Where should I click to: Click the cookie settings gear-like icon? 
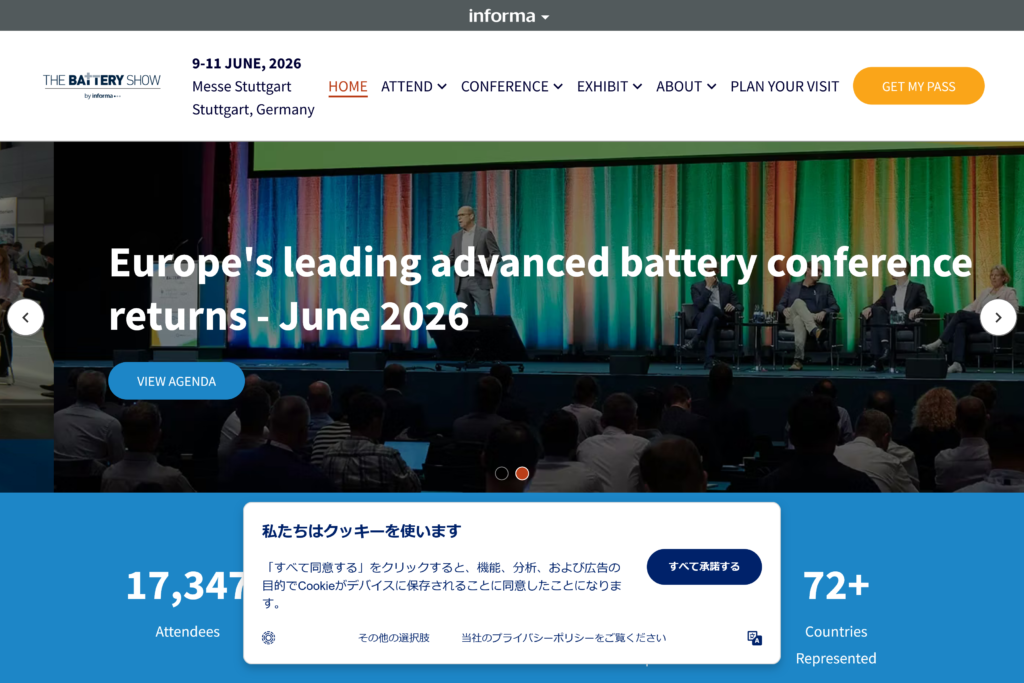[268, 638]
